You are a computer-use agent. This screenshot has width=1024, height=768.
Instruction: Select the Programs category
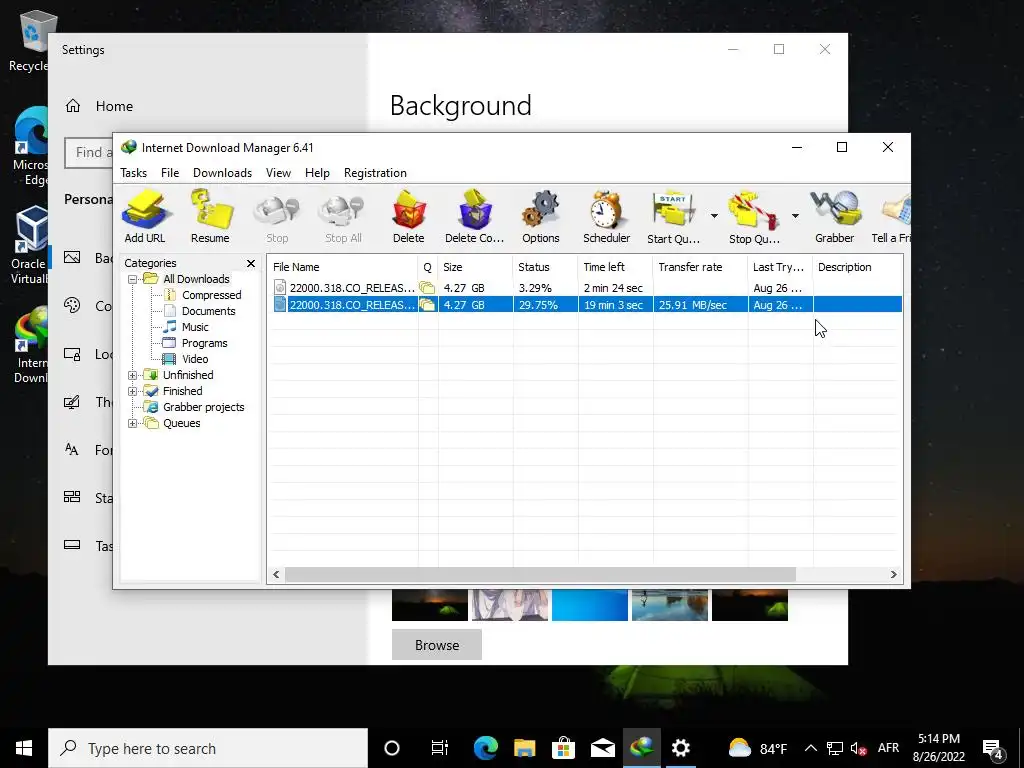pos(204,343)
